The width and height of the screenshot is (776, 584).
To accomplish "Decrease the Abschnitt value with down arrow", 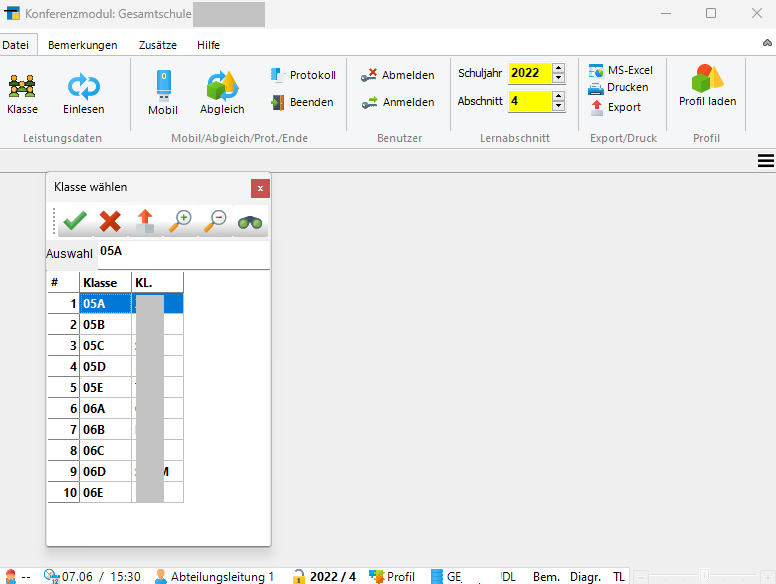I will [x=558, y=106].
